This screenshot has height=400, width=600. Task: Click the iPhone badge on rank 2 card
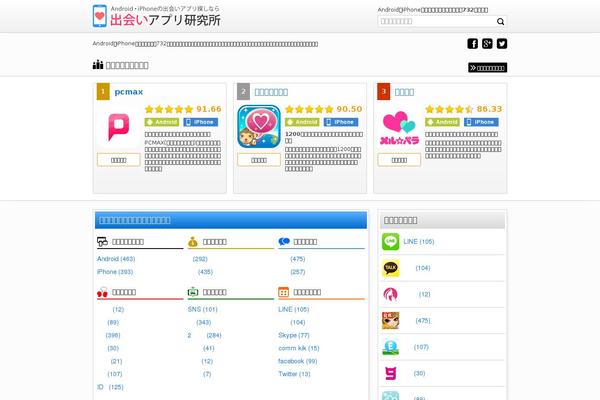(341, 122)
